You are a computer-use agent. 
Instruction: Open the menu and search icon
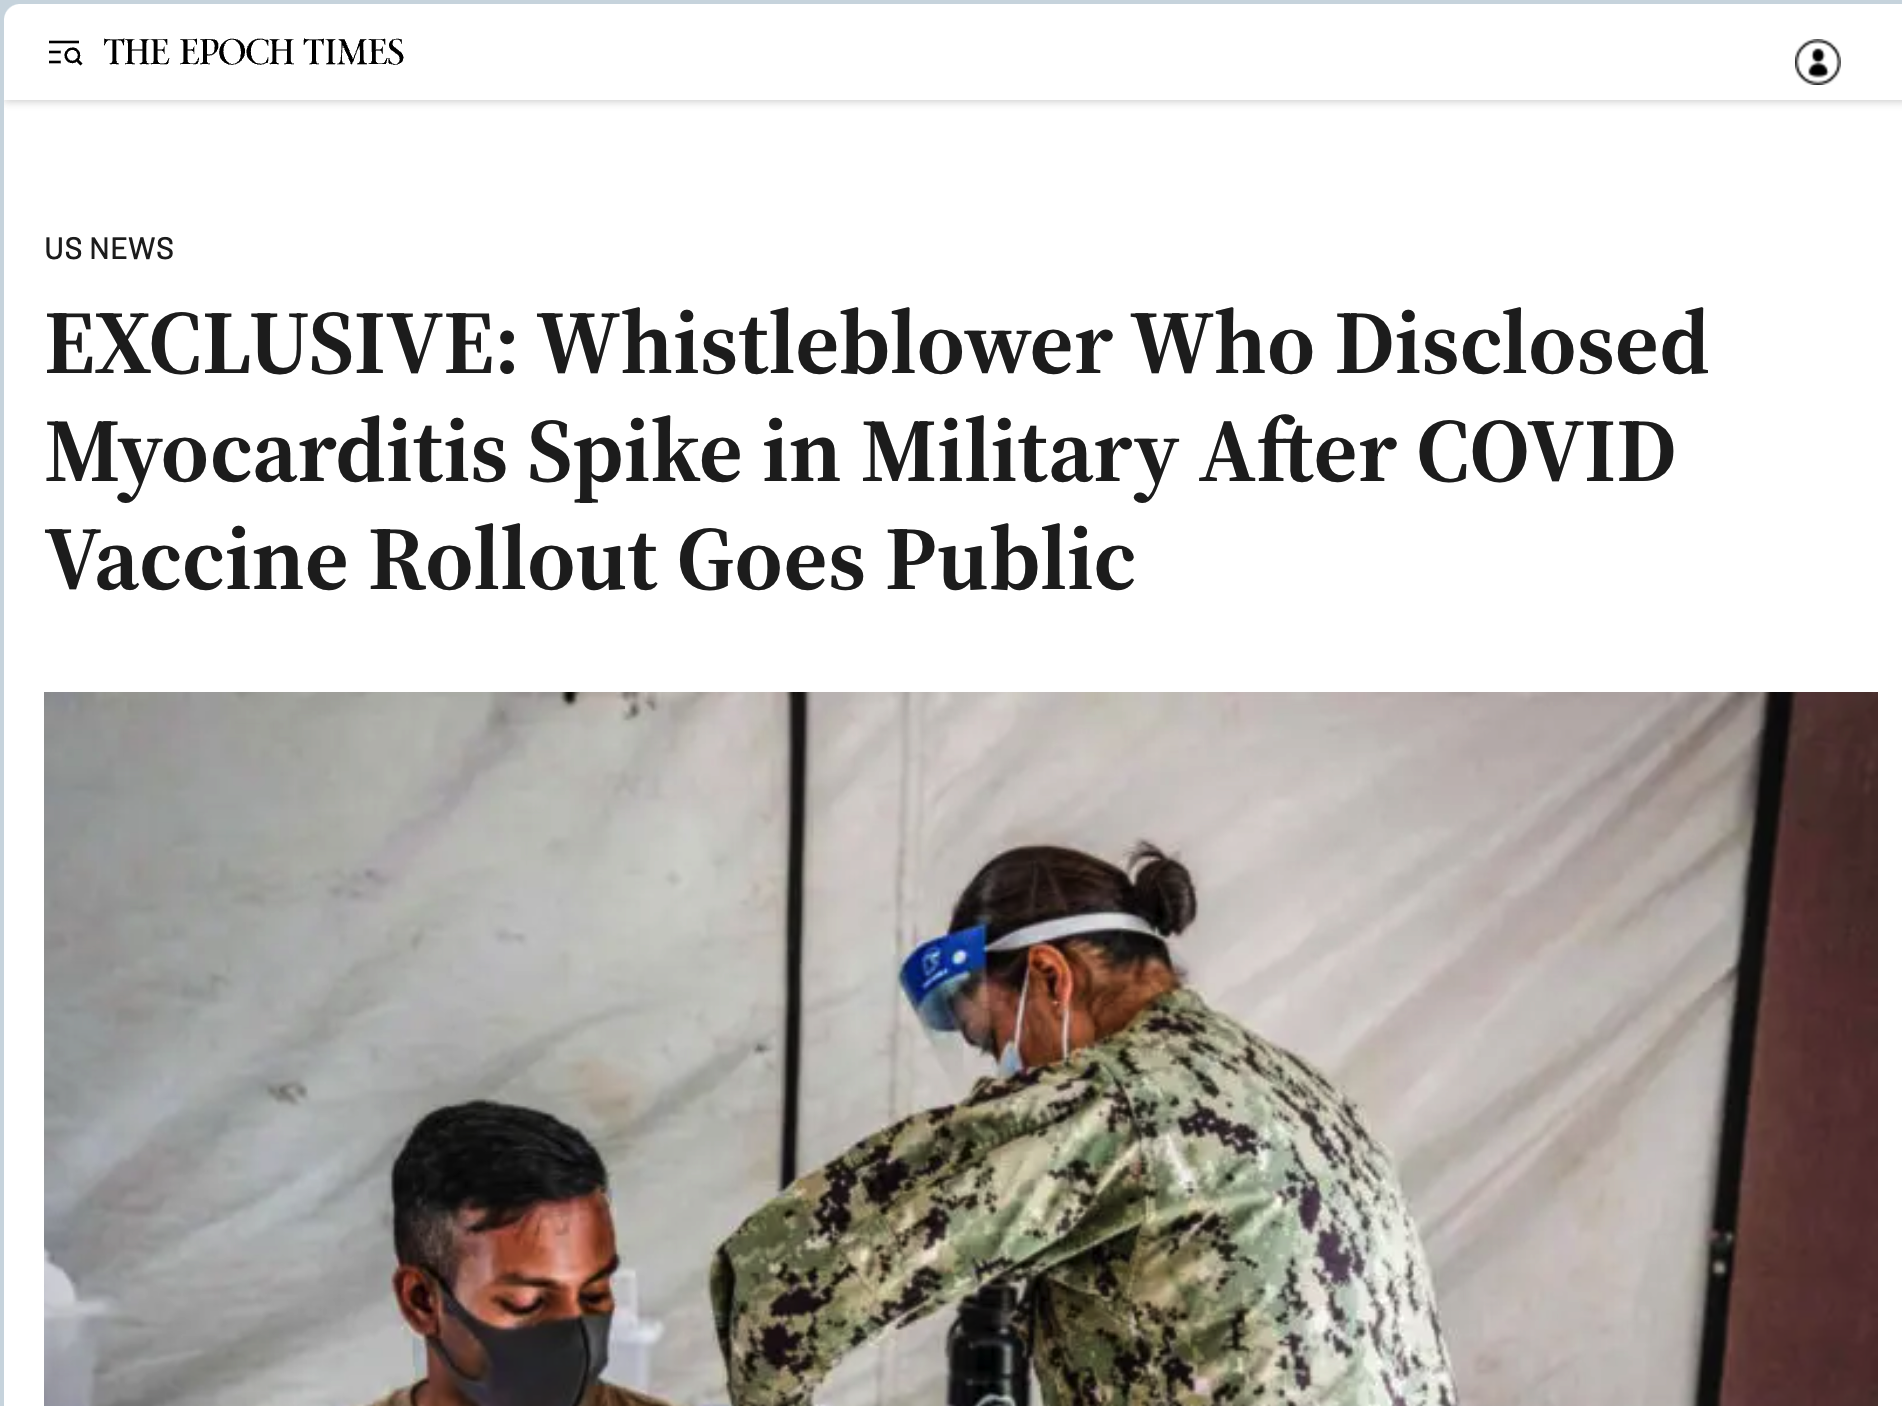[x=65, y=54]
